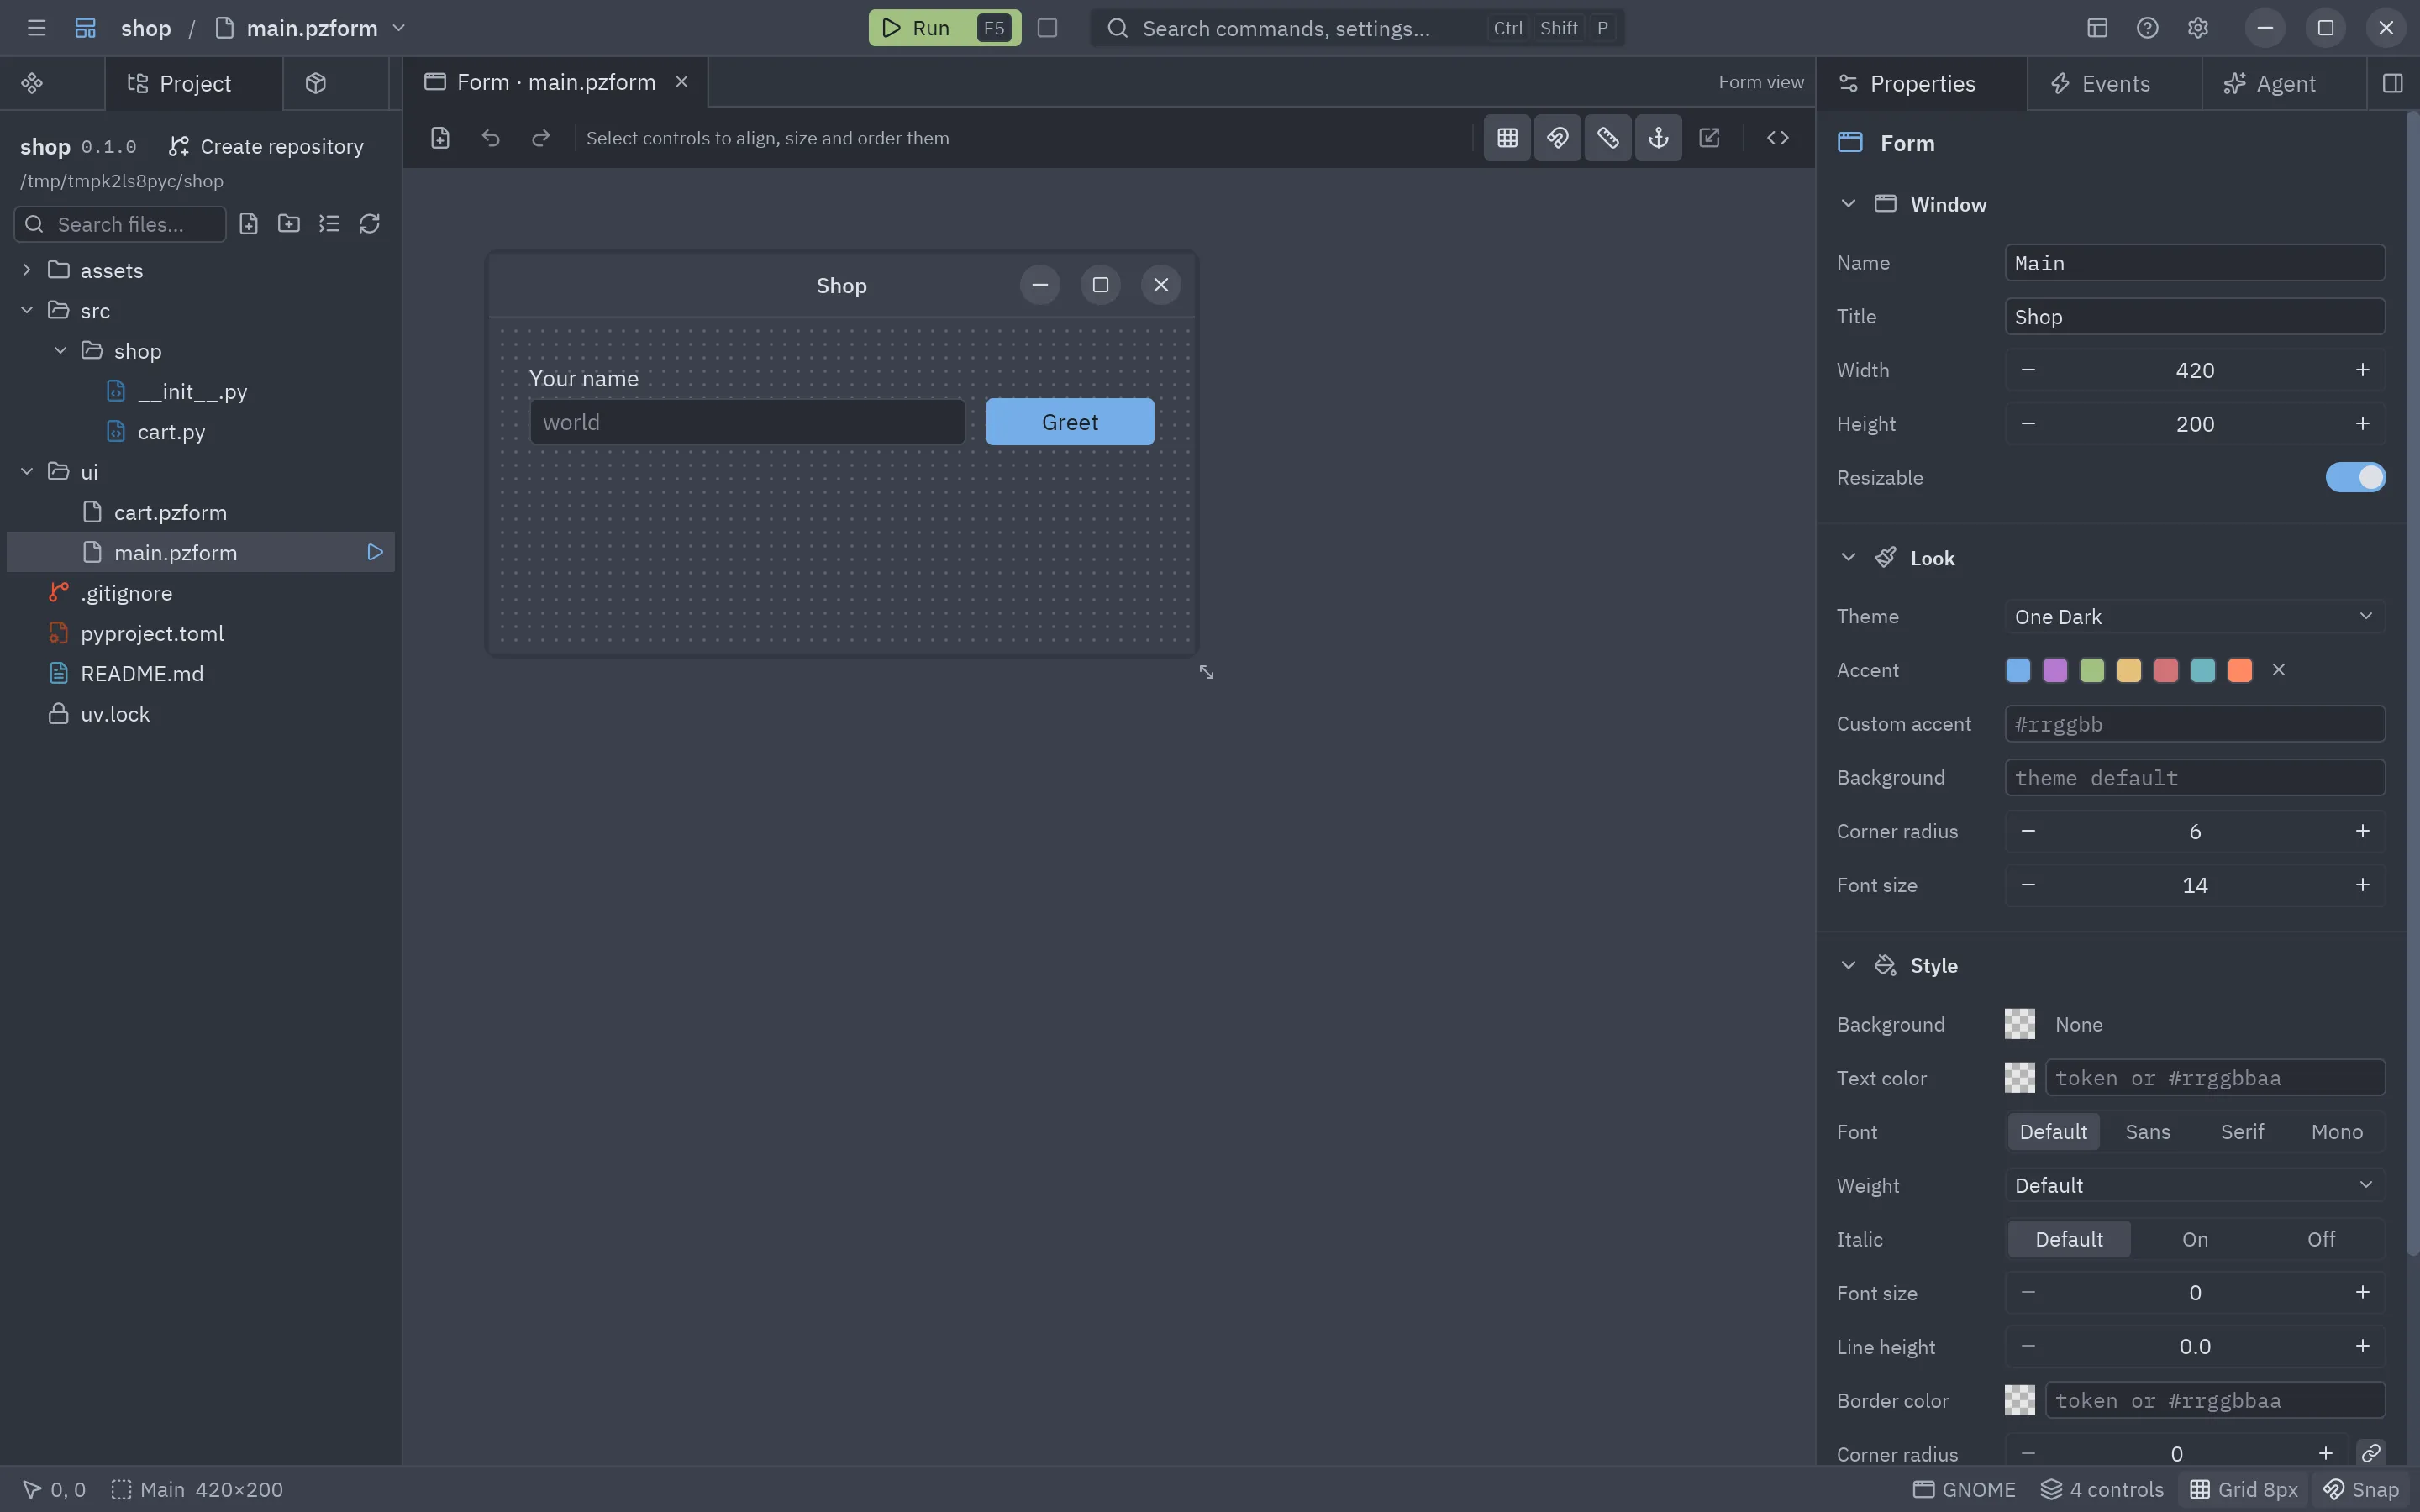Toggle the right side panel icon
Screen dimensions: 2420x1512
pyautogui.click(x=2392, y=83)
